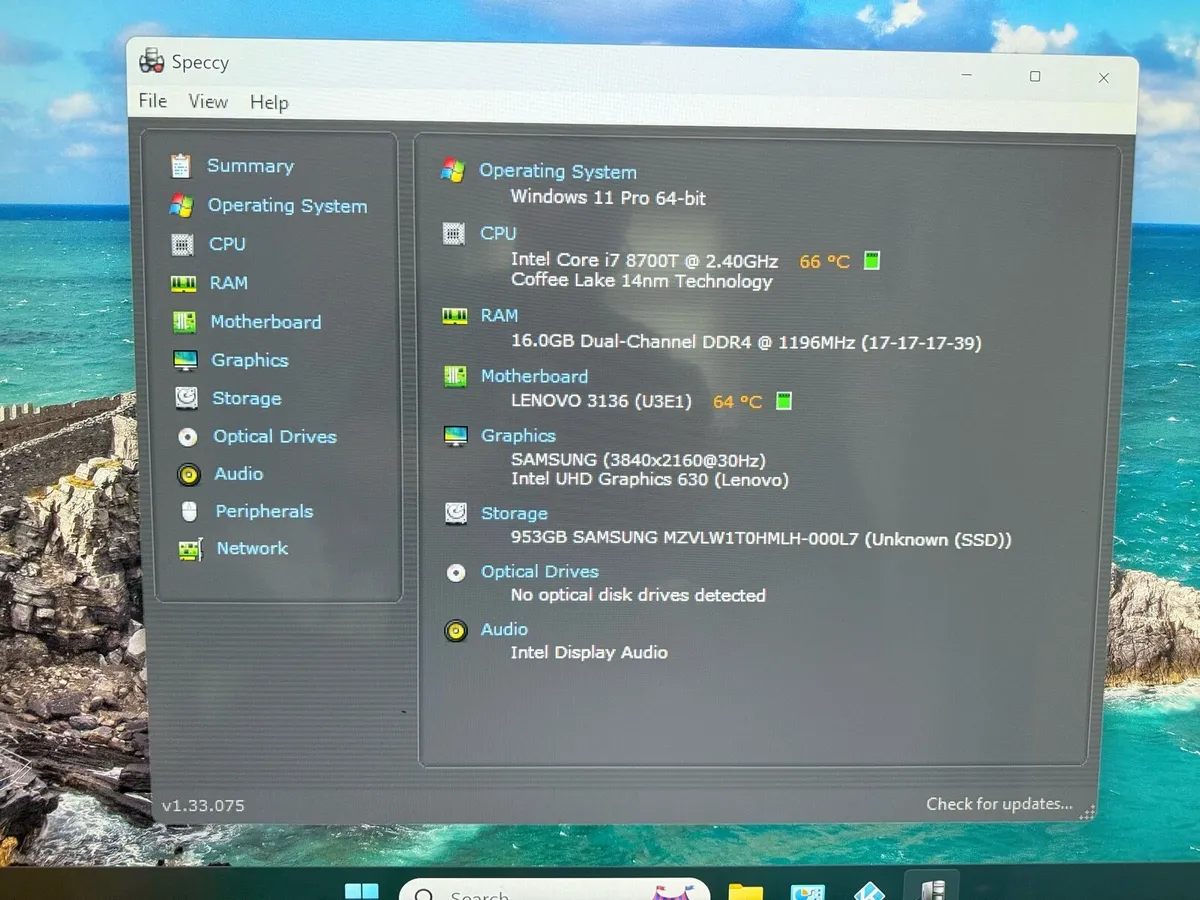Select Motherboard in the sidebar
This screenshot has width=1200, height=900.
click(x=265, y=322)
